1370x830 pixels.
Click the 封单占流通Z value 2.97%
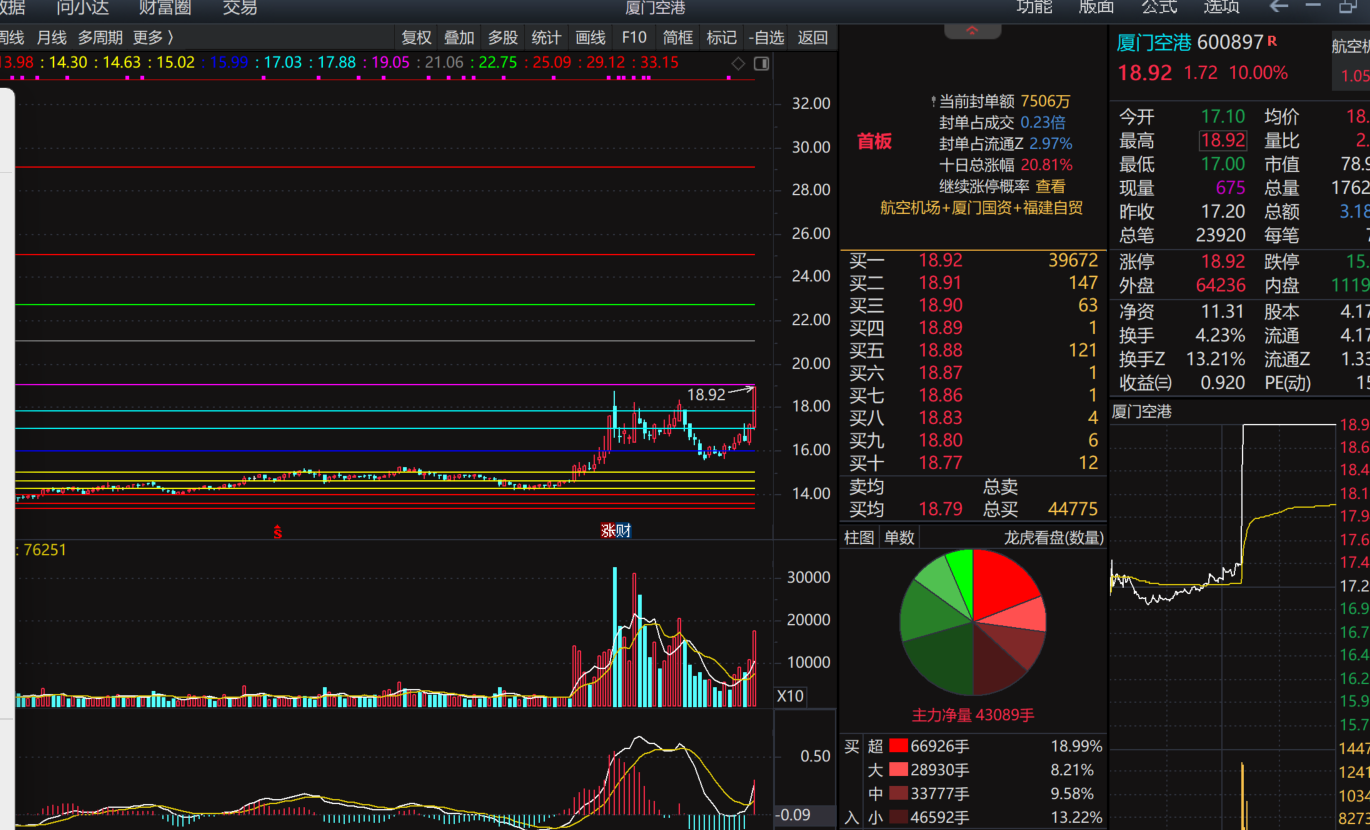coord(1050,144)
